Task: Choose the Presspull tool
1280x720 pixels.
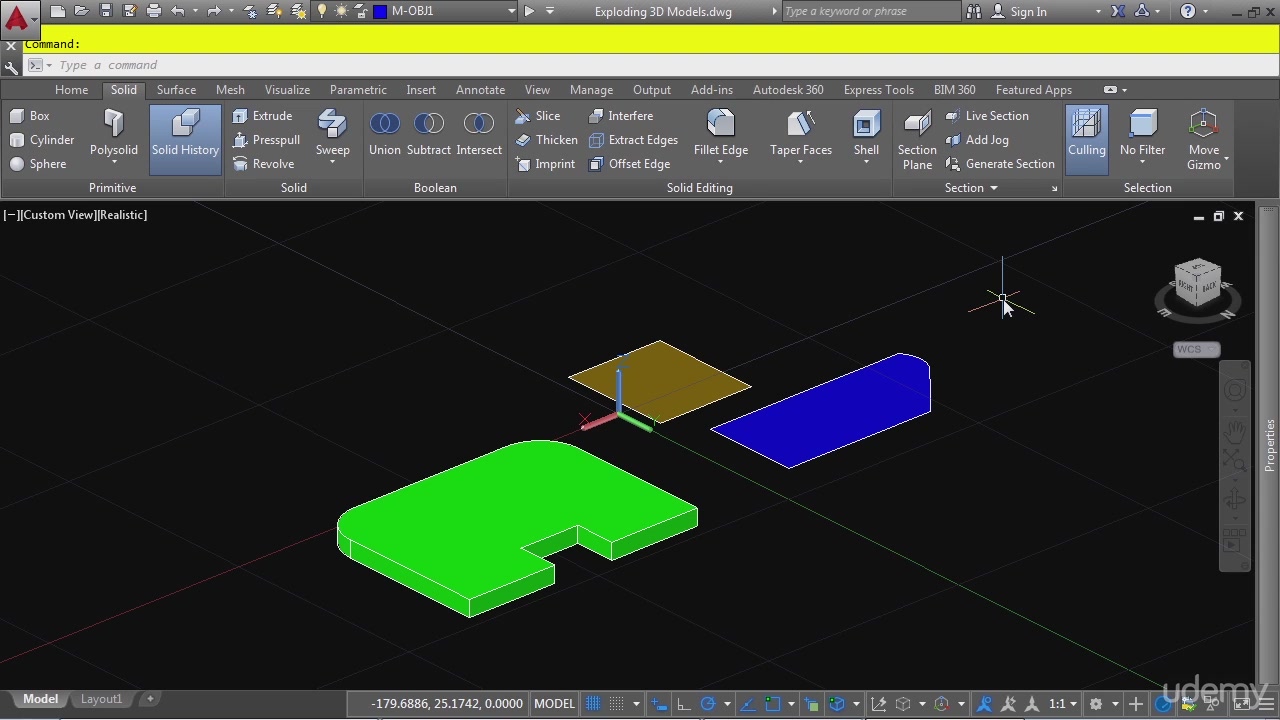Action: [x=266, y=140]
